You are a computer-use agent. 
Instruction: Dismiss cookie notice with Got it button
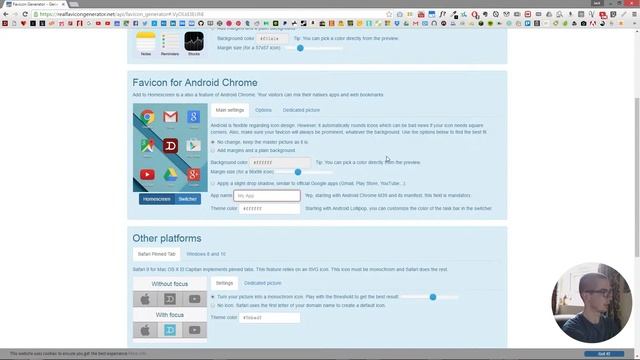[x=604, y=354]
